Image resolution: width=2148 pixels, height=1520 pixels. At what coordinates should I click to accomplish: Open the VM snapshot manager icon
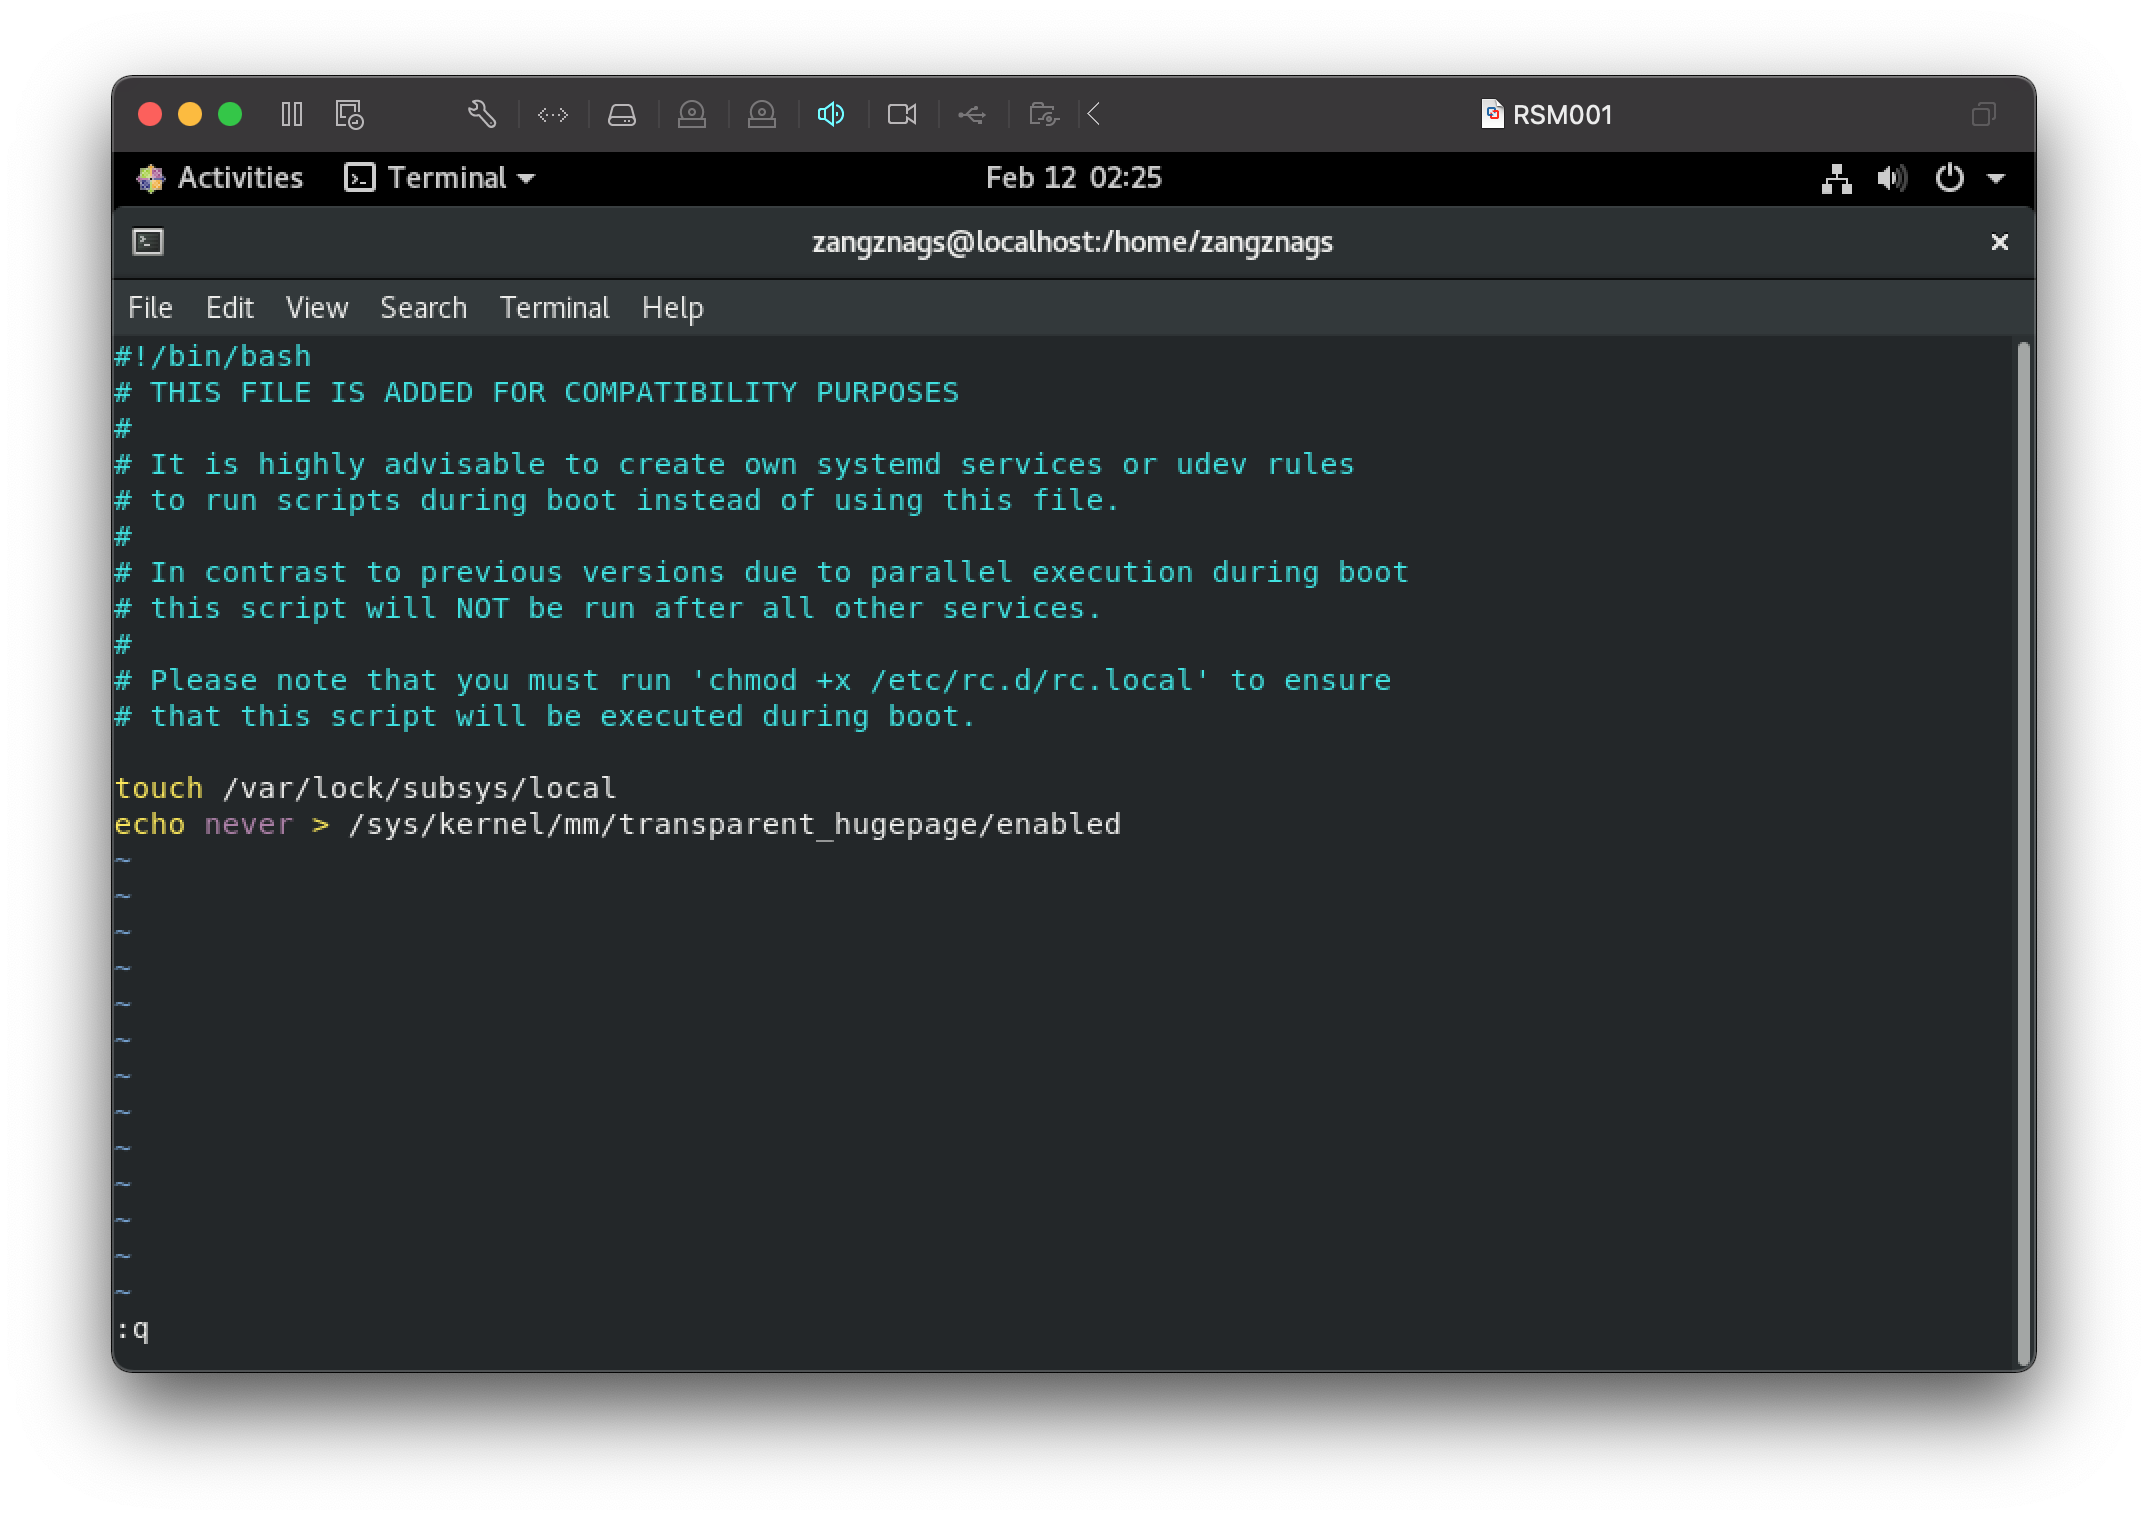tap(349, 114)
